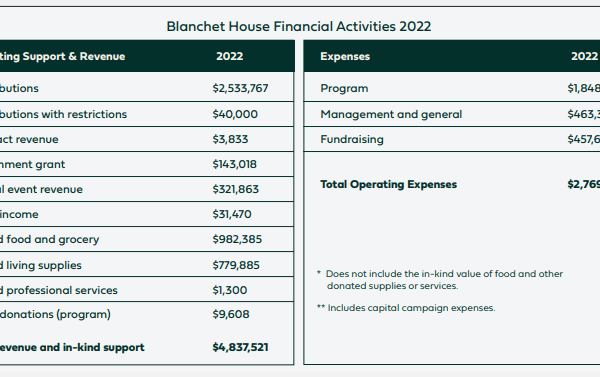Click the capital campaign expenses footnote
600x377 pixels.
point(406,308)
